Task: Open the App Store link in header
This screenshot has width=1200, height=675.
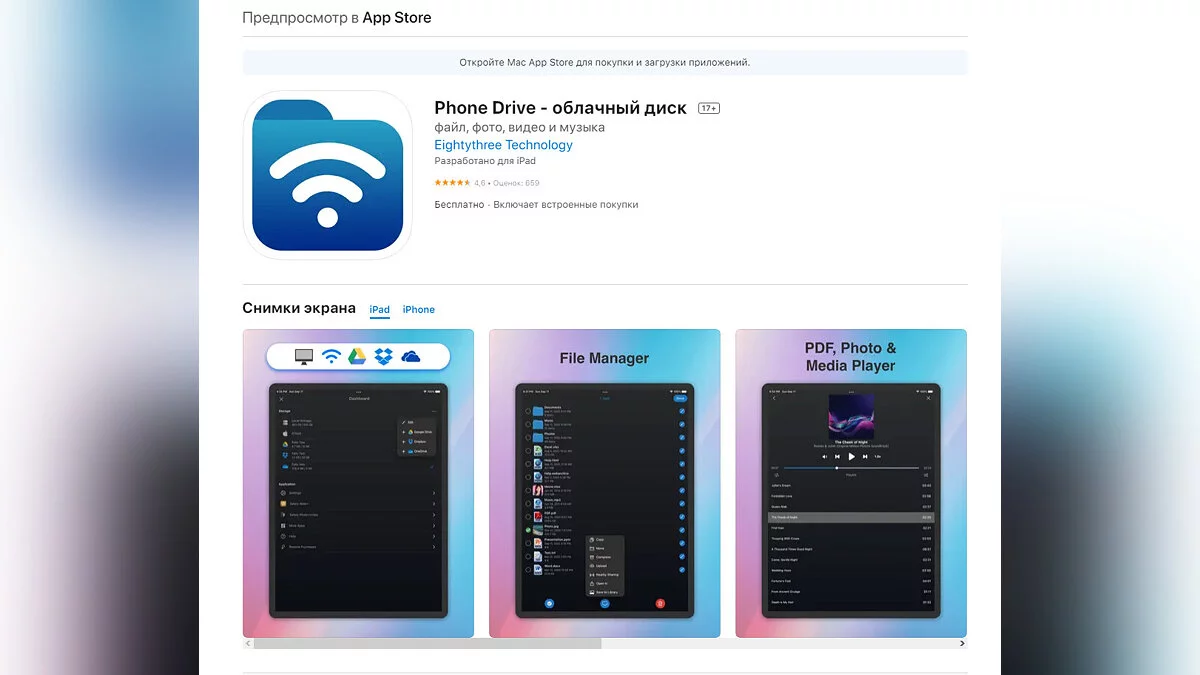Action: coord(397,18)
